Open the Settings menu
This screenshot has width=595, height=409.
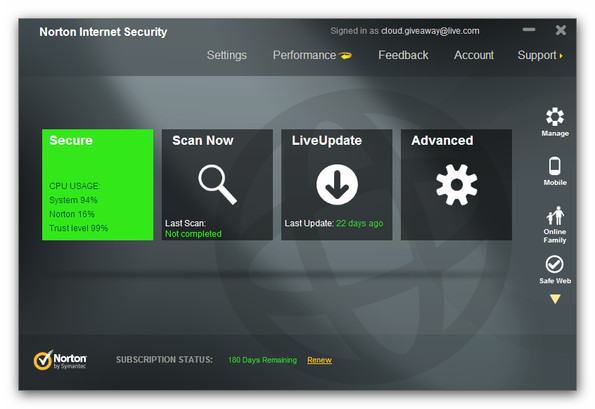tap(227, 55)
